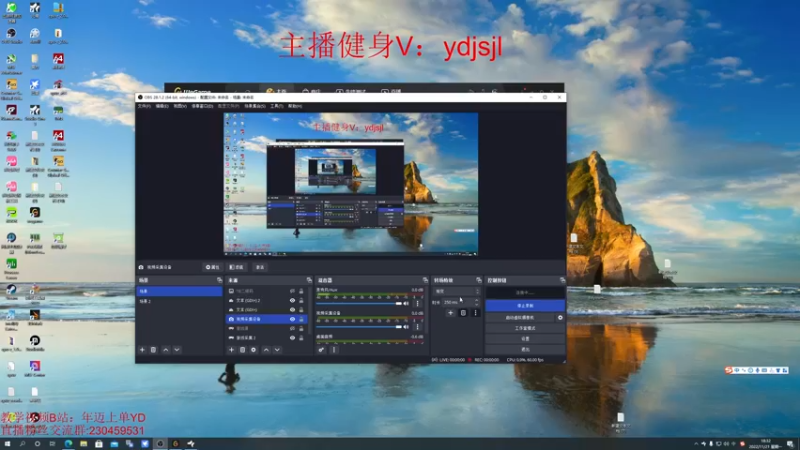Move the selected source up
Image resolution: width=800 pixels, height=450 pixels.
click(x=266, y=350)
